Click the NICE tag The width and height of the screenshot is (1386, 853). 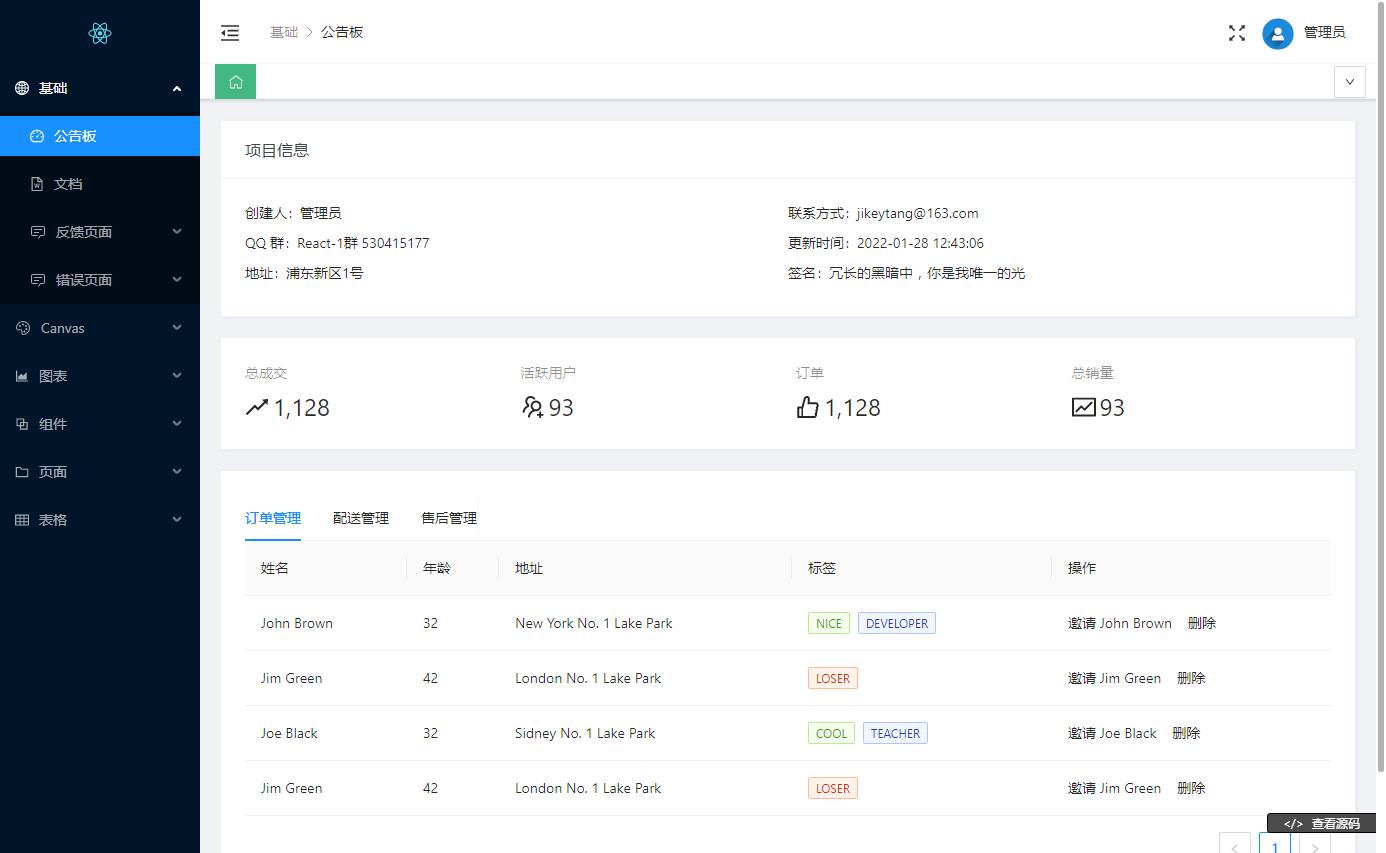(x=829, y=623)
